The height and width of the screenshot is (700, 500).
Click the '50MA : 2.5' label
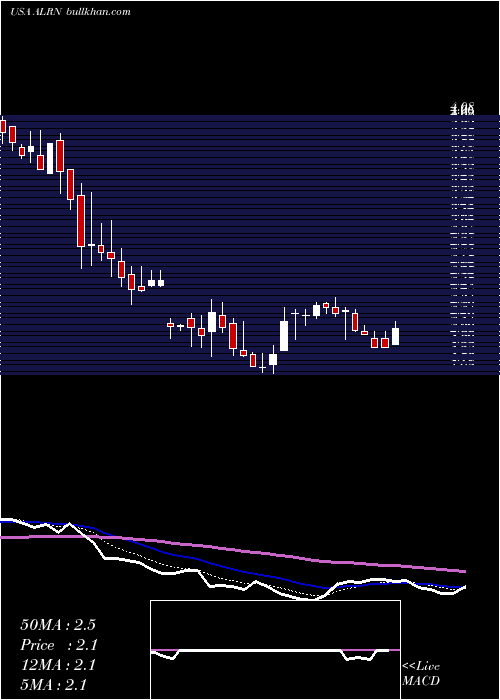click(x=58, y=625)
